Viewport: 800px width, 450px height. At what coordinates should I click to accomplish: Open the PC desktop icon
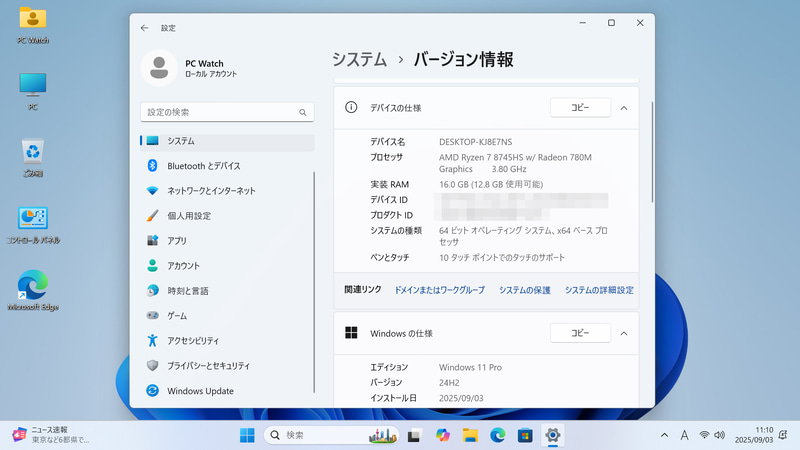coord(33,91)
